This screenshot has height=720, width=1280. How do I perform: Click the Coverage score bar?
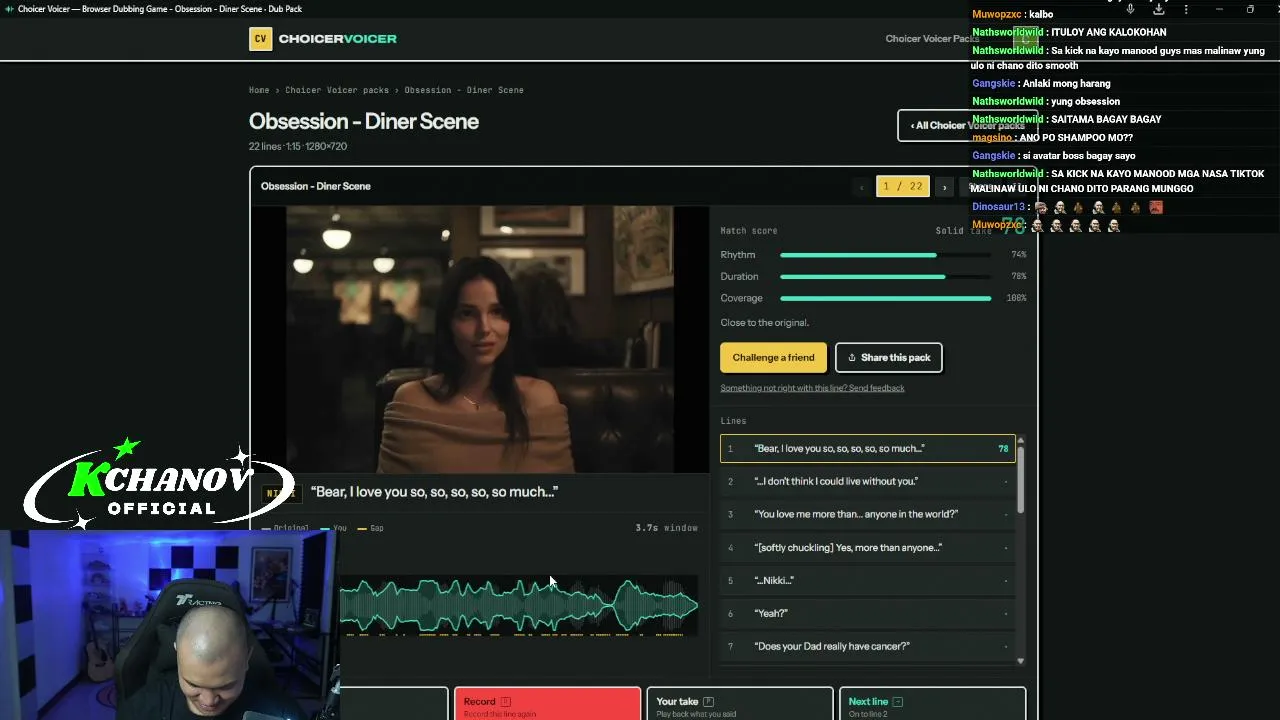point(885,298)
